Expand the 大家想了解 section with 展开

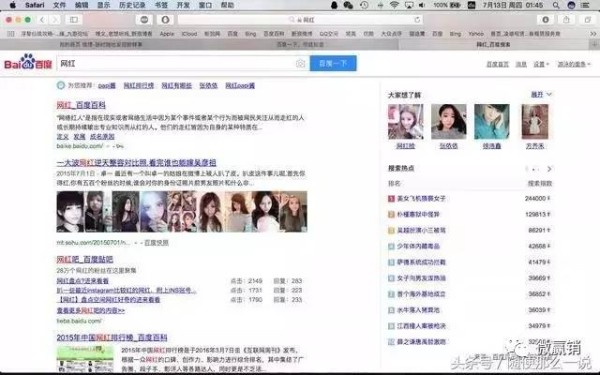tap(541, 94)
